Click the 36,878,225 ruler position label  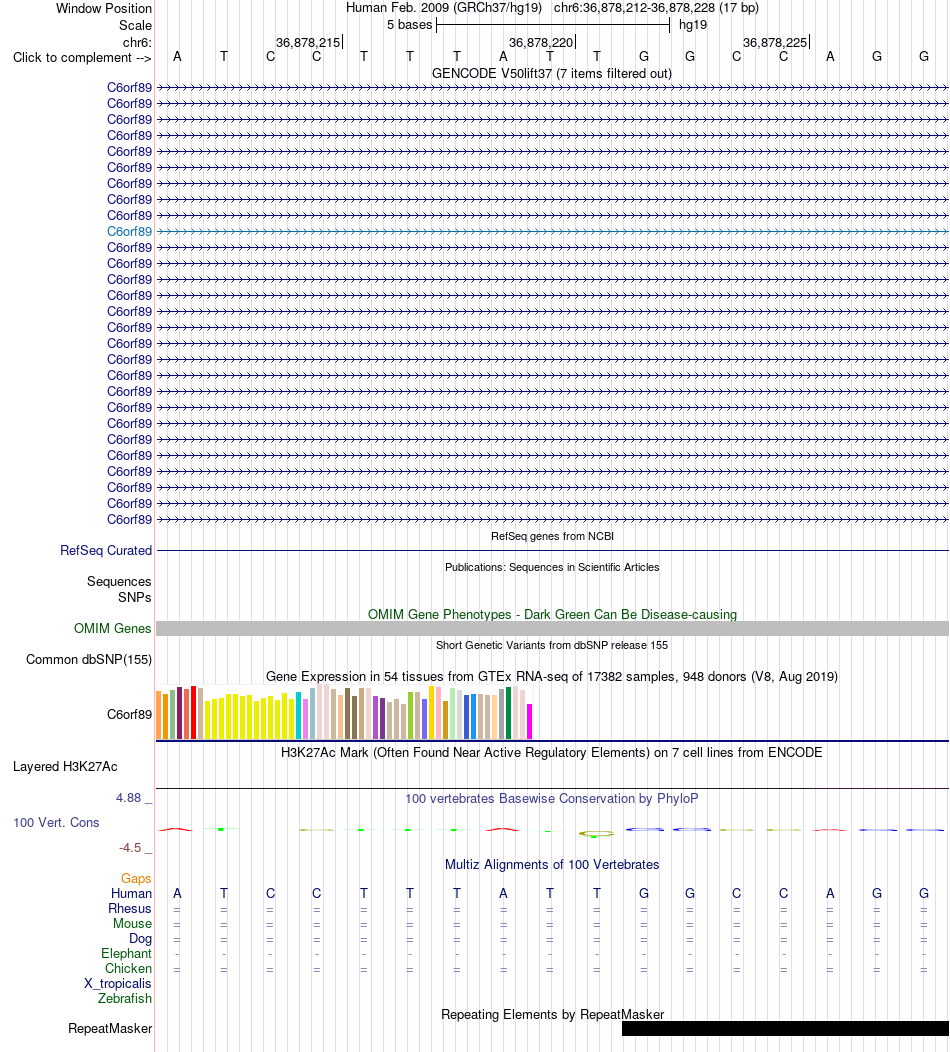775,42
